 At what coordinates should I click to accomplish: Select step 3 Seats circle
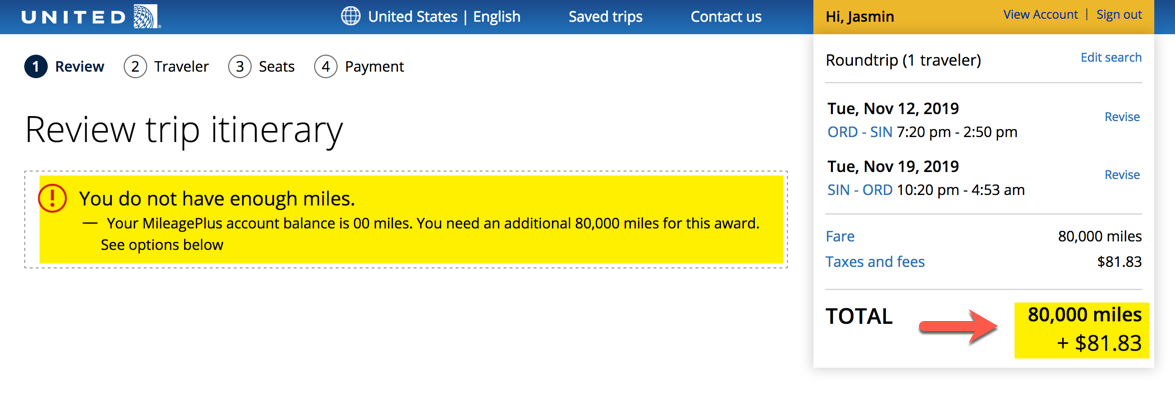(239, 67)
